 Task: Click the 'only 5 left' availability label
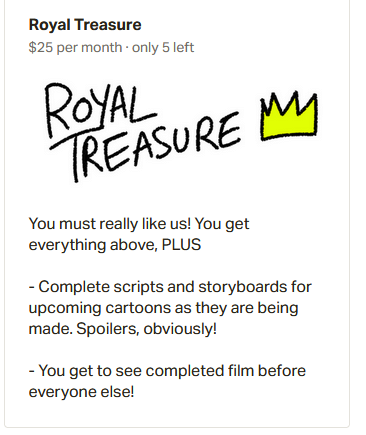click(x=163, y=47)
